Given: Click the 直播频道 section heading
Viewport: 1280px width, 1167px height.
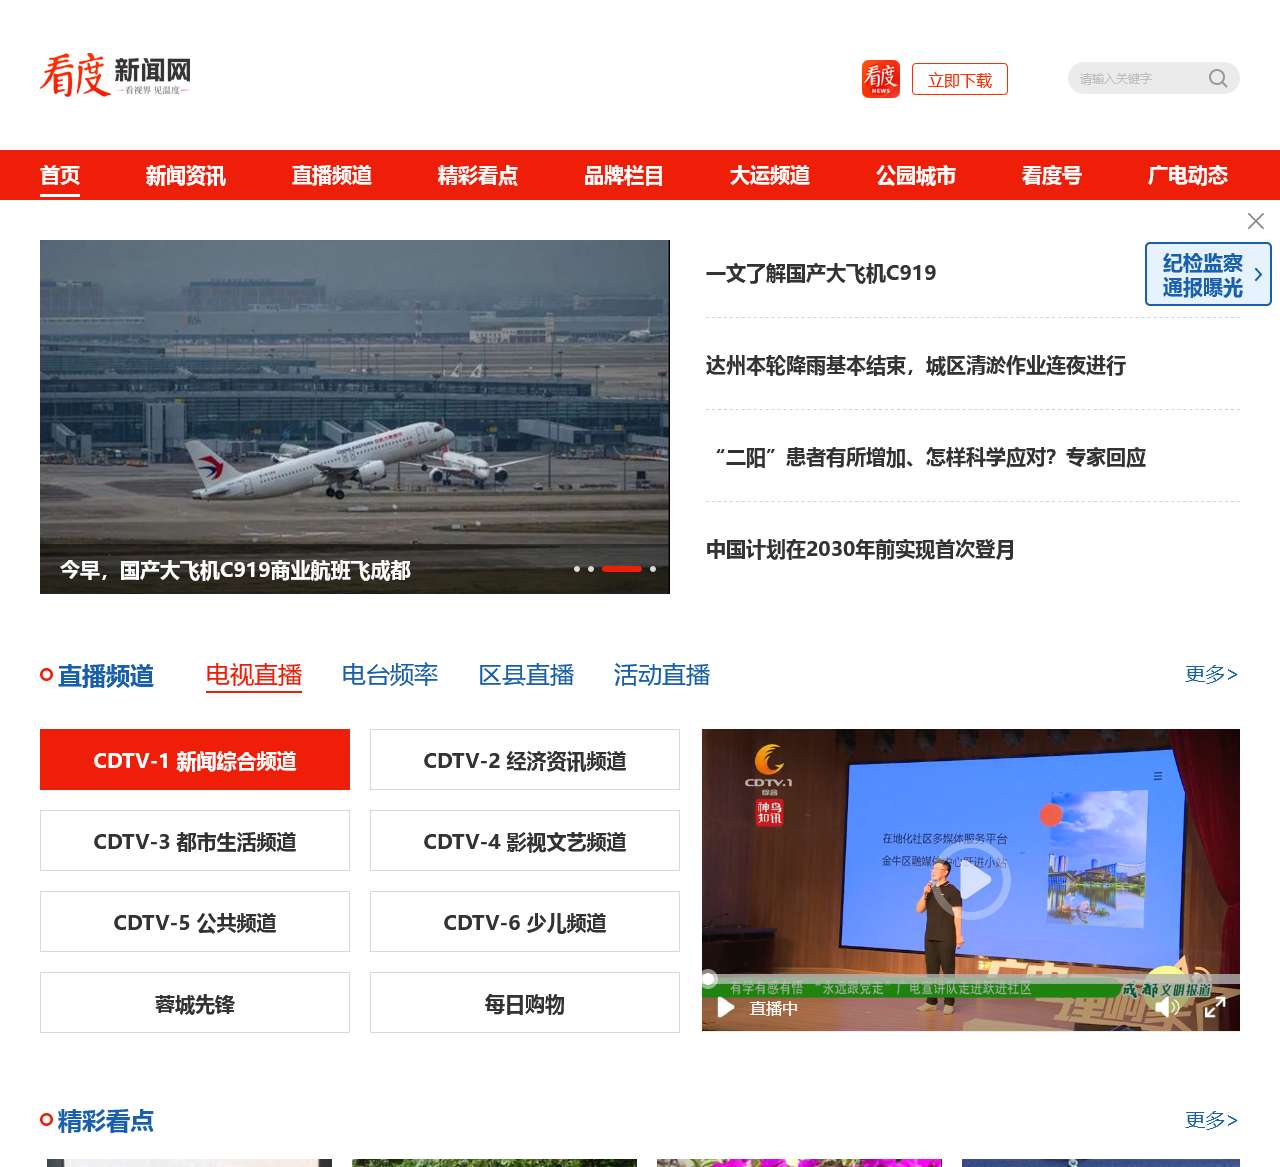Looking at the screenshot, I should coord(105,676).
